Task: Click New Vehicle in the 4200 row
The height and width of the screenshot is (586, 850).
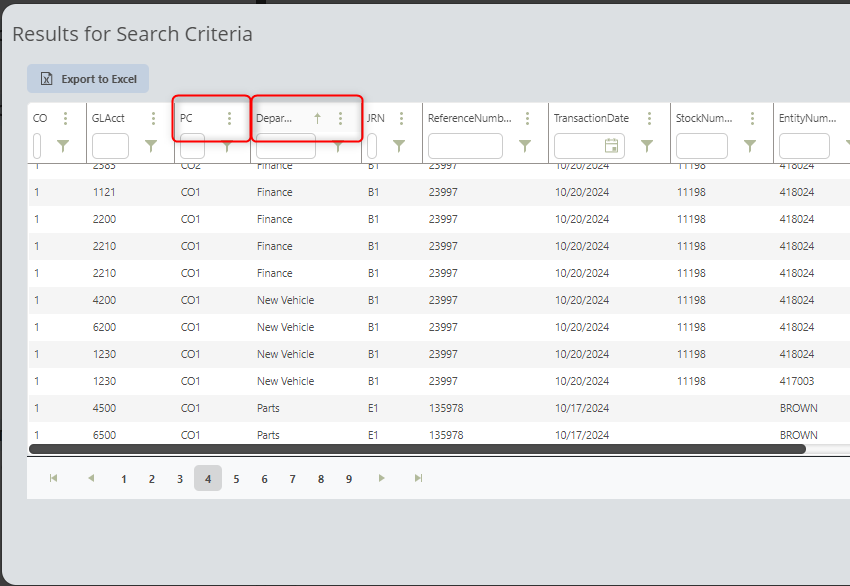Action: (x=286, y=300)
